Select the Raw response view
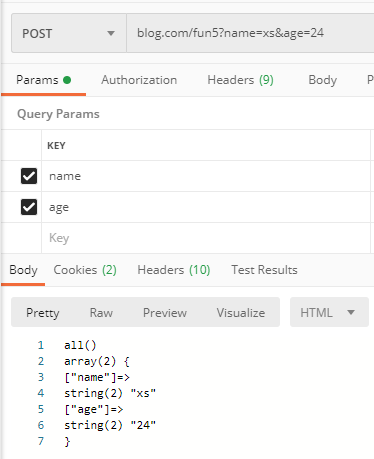This screenshot has width=374, height=459. pos(101,313)
